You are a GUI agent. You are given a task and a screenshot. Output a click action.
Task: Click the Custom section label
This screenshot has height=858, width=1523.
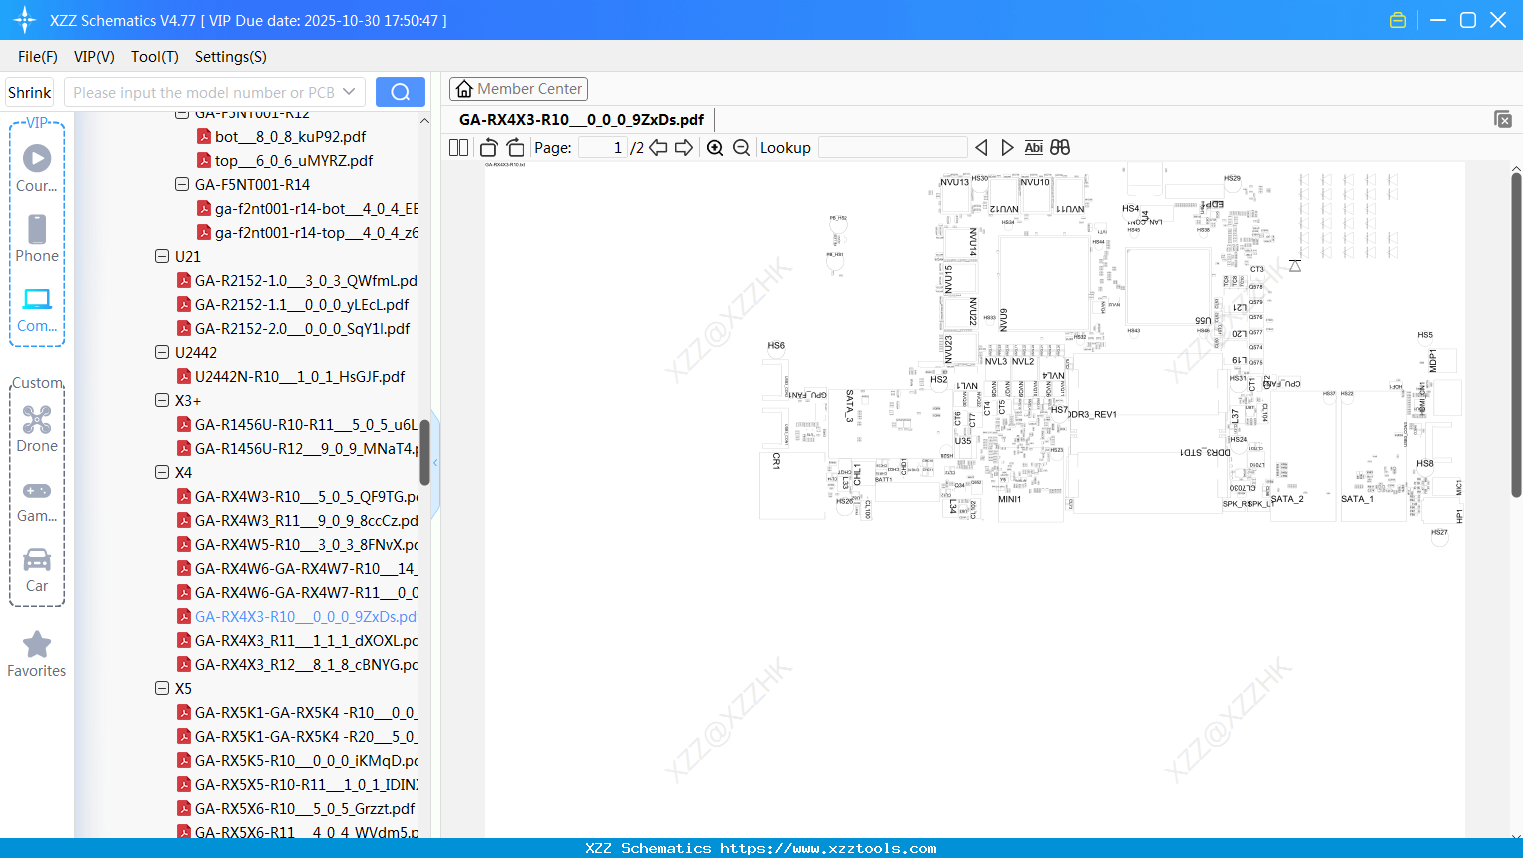tap(37, 383)
